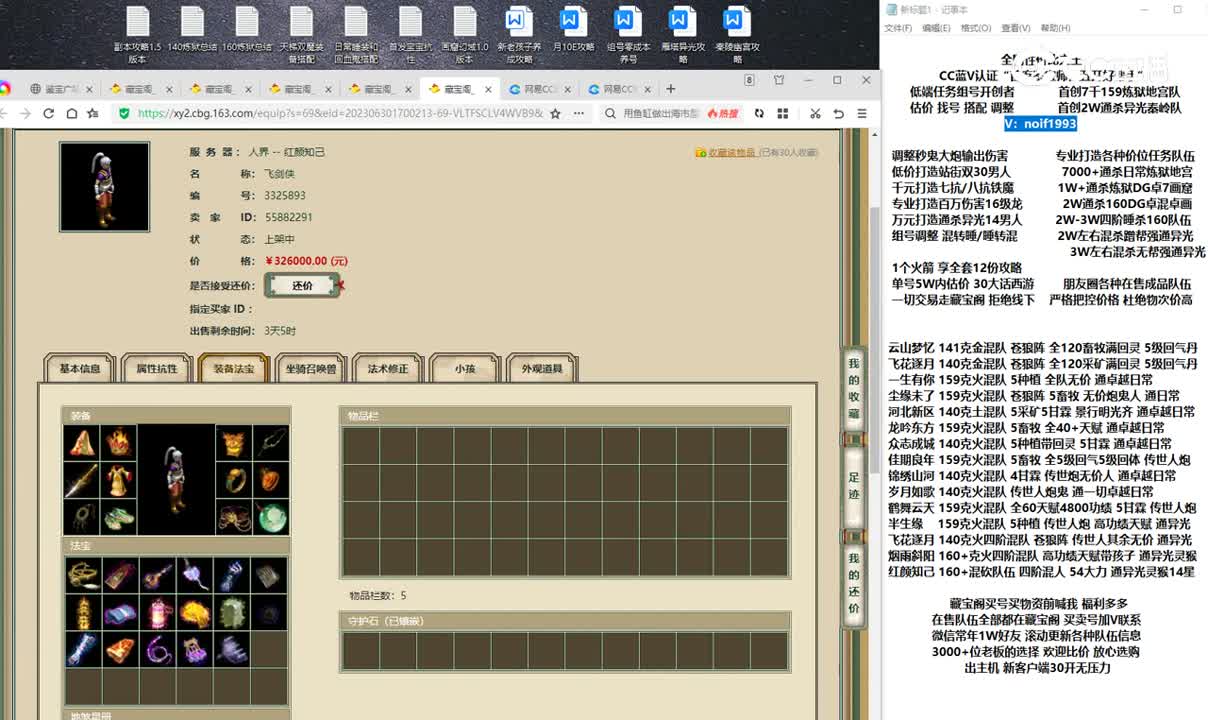Image resolution: width=1208 pixels, height=720 pixels.
Task: Open the 我的收藏 side tab
Action: [x=853, y=388]
